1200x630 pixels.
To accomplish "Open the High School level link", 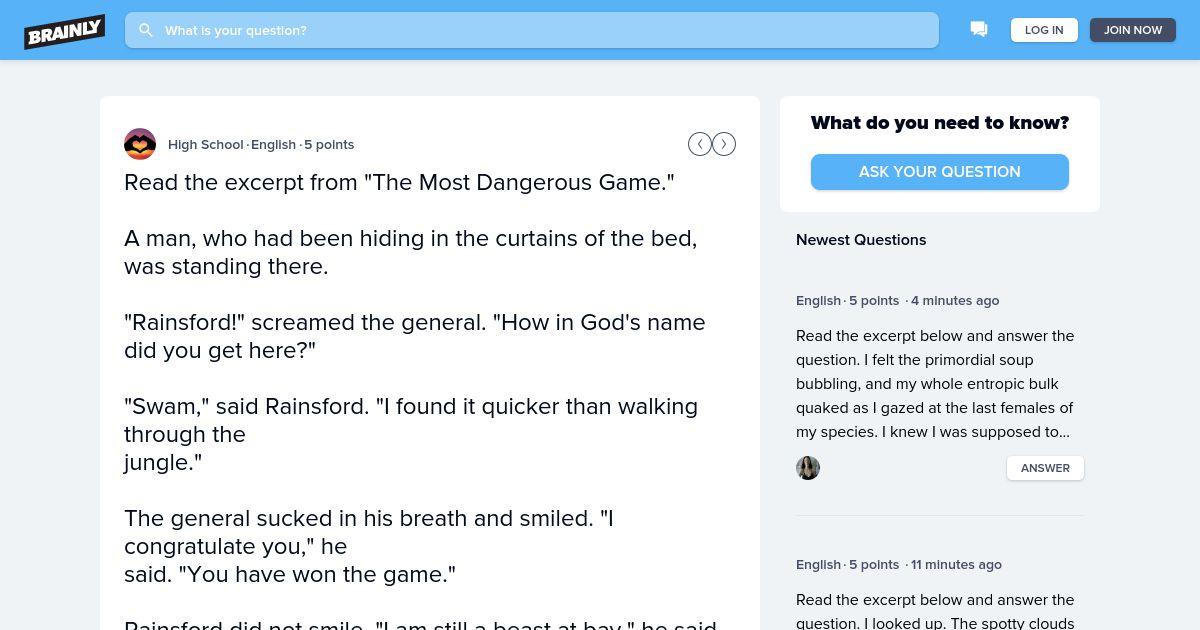I will point(206,144).
